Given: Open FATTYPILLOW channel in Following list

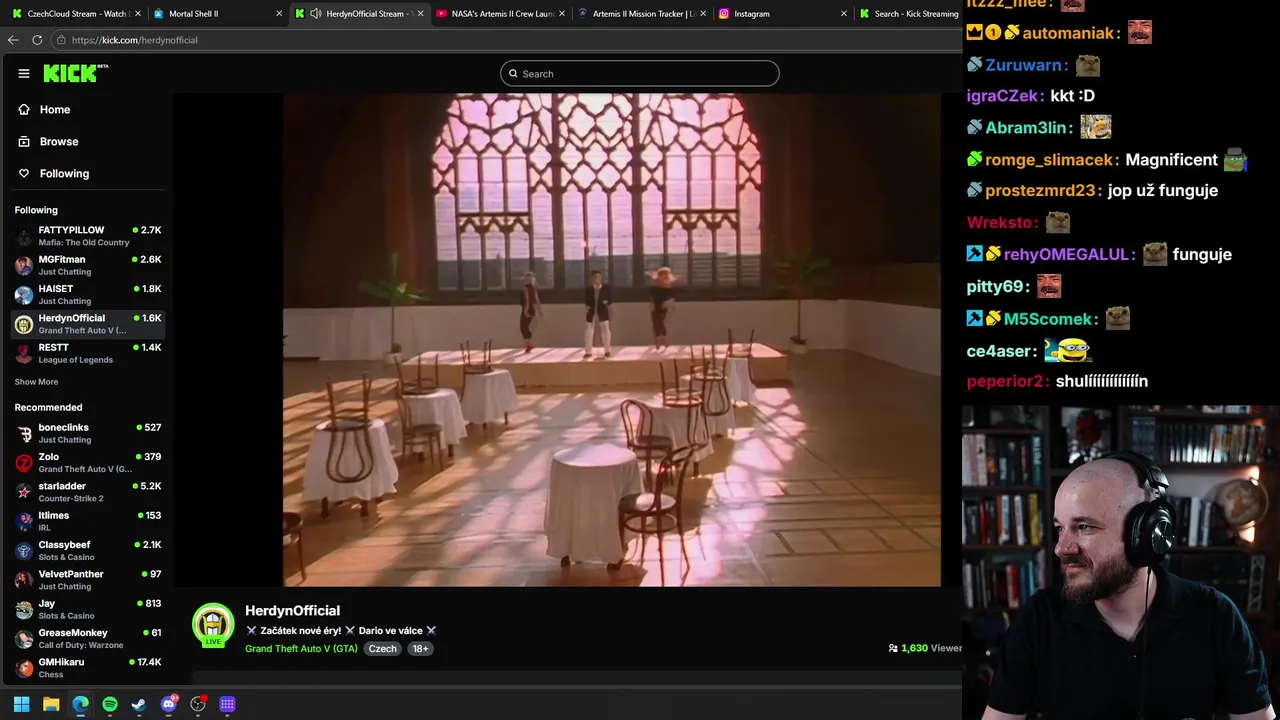Looking at the screenshot, I should [88, 236].
